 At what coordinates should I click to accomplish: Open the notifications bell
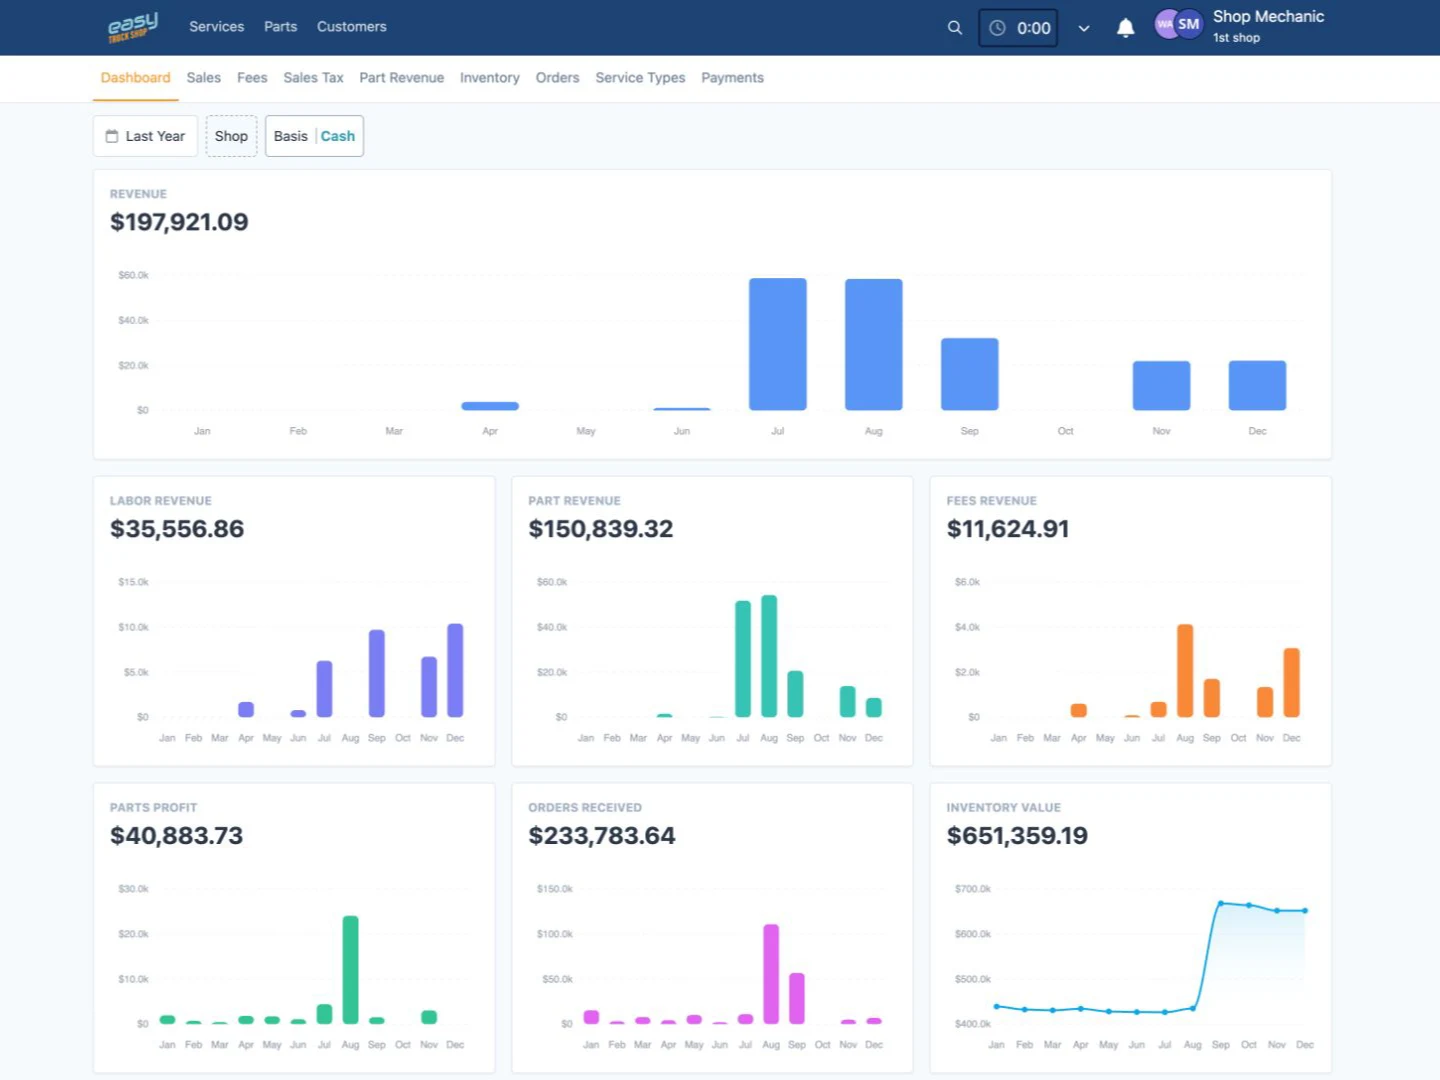click(1125, 28)
